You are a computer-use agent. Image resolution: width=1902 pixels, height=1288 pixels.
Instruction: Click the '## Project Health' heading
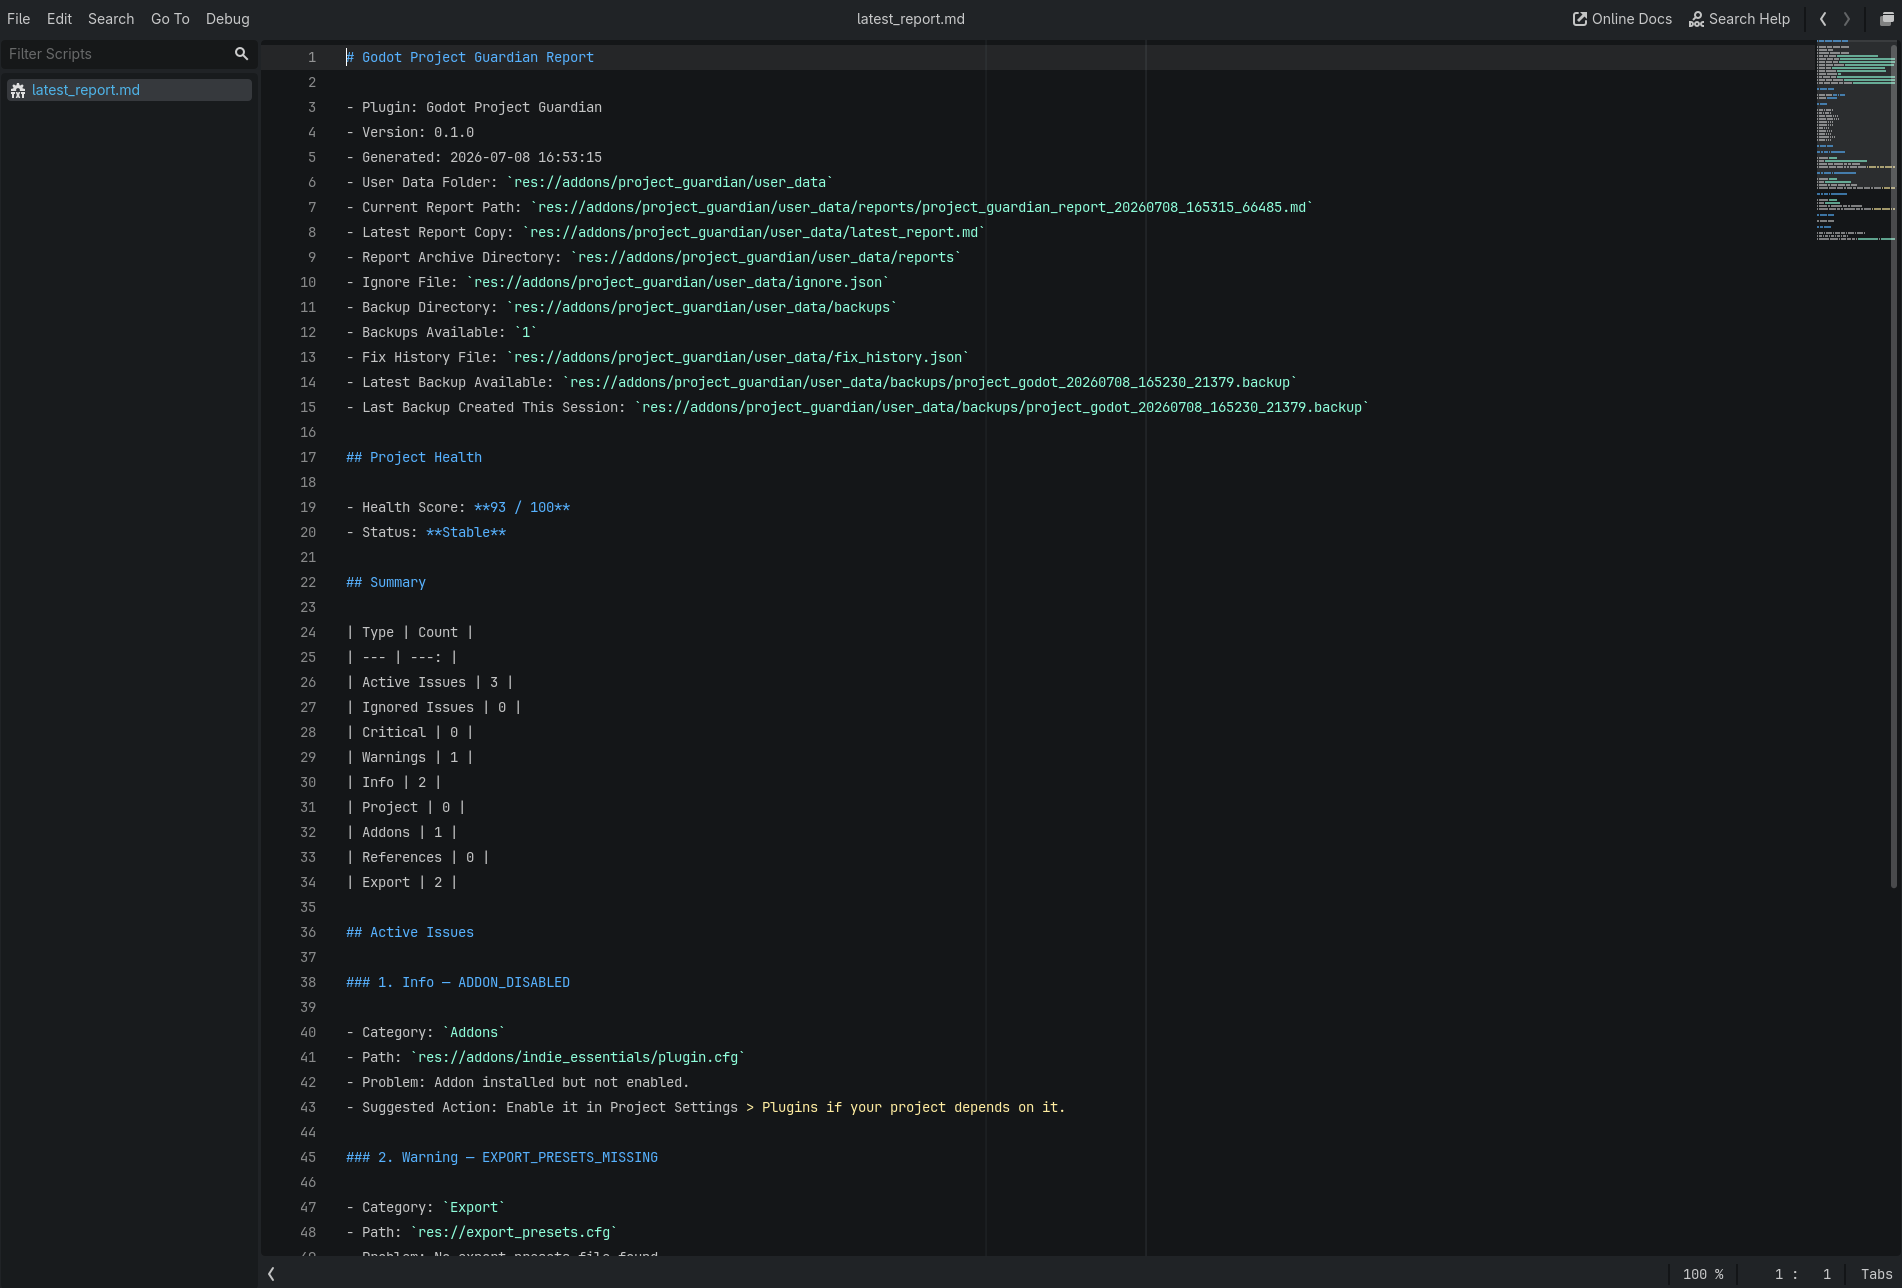pyautogui.click(x=414, y=457)
